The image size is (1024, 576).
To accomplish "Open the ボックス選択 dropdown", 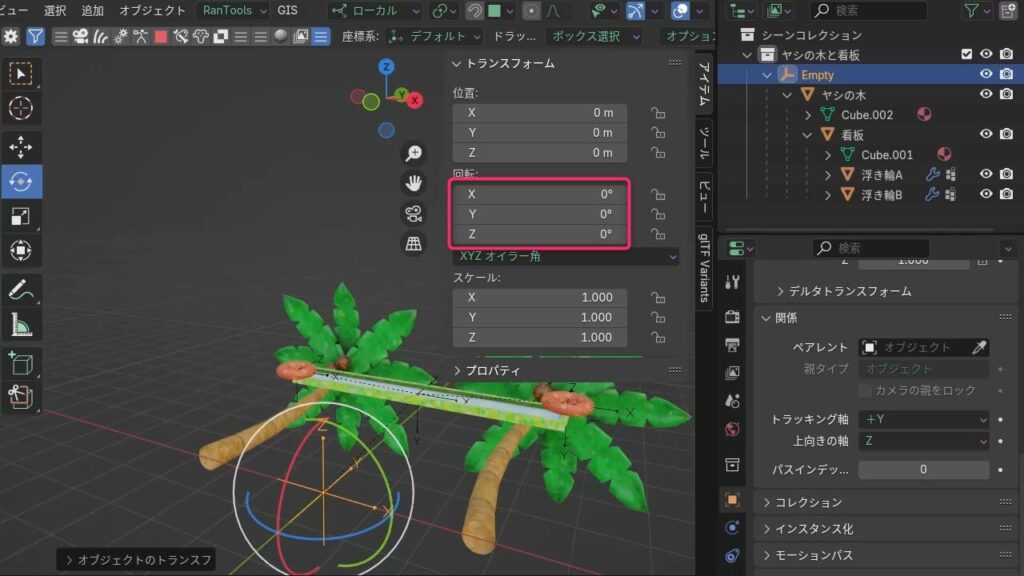I will pyautogui.click(x=594, y=37).
